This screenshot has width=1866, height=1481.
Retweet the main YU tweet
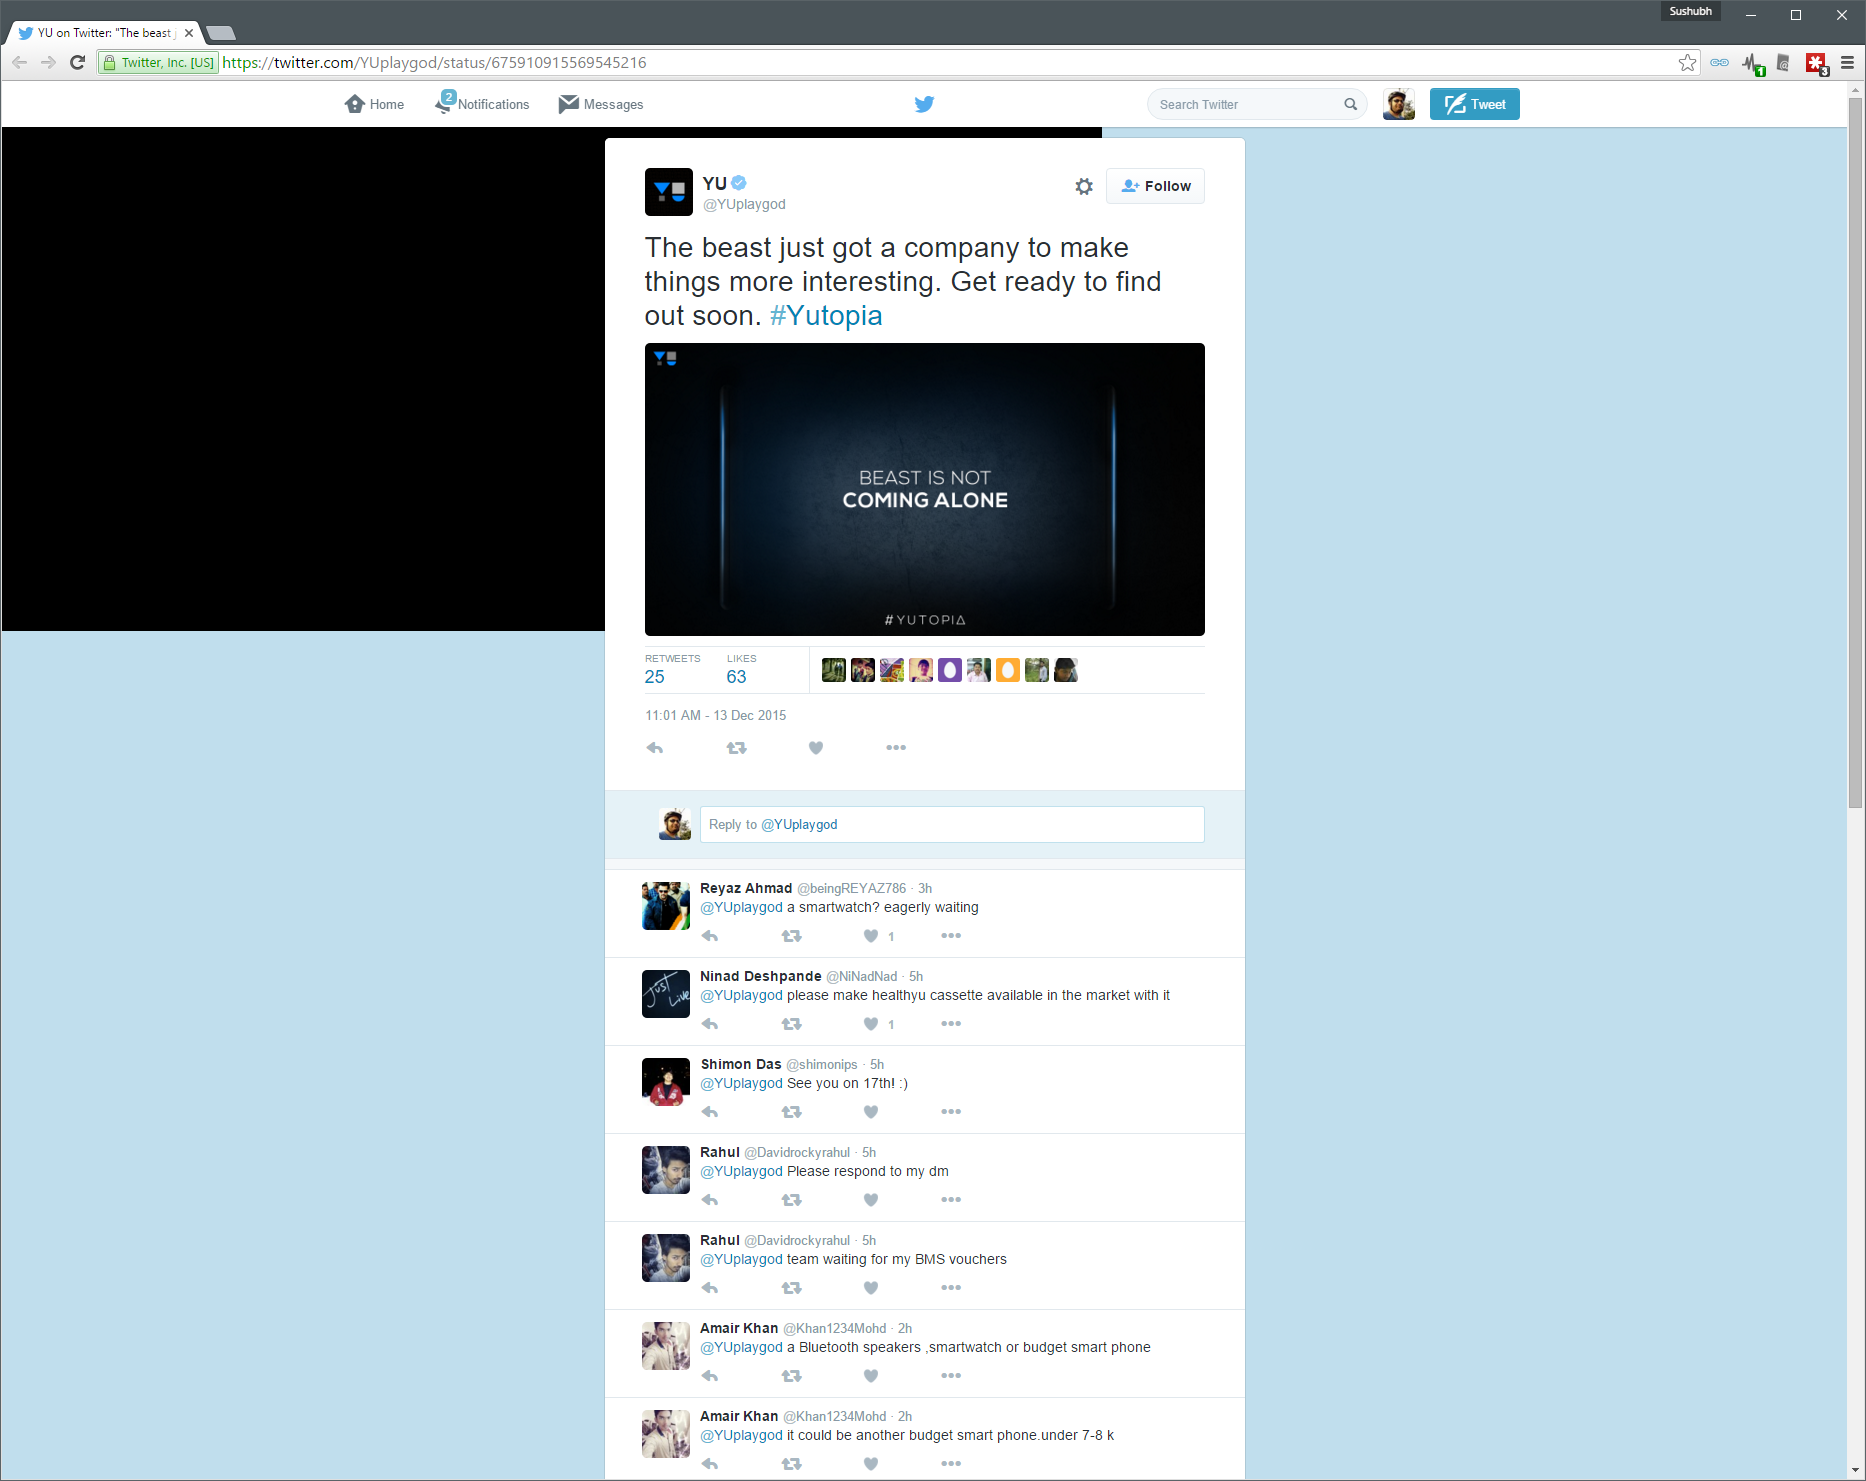tap(736, 748)
